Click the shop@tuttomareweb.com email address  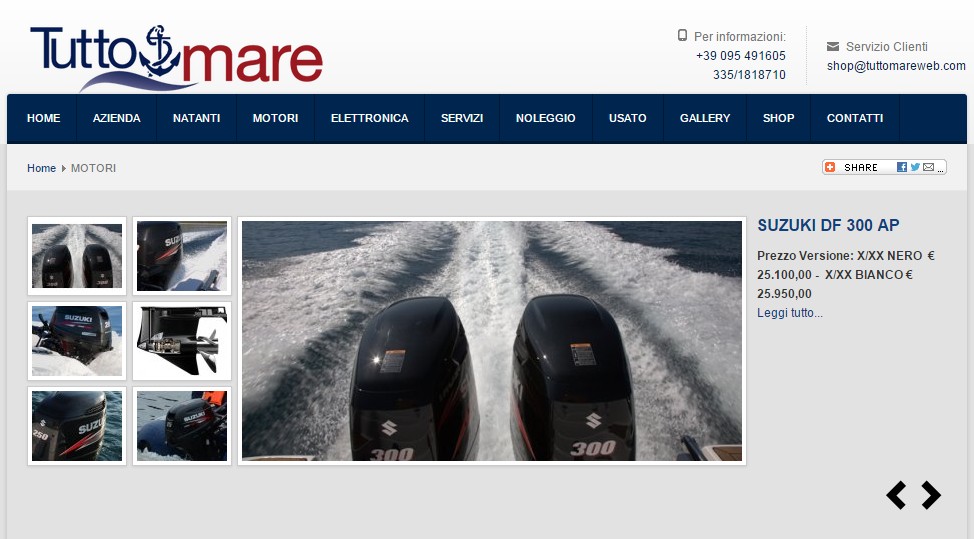pos(896,66)
